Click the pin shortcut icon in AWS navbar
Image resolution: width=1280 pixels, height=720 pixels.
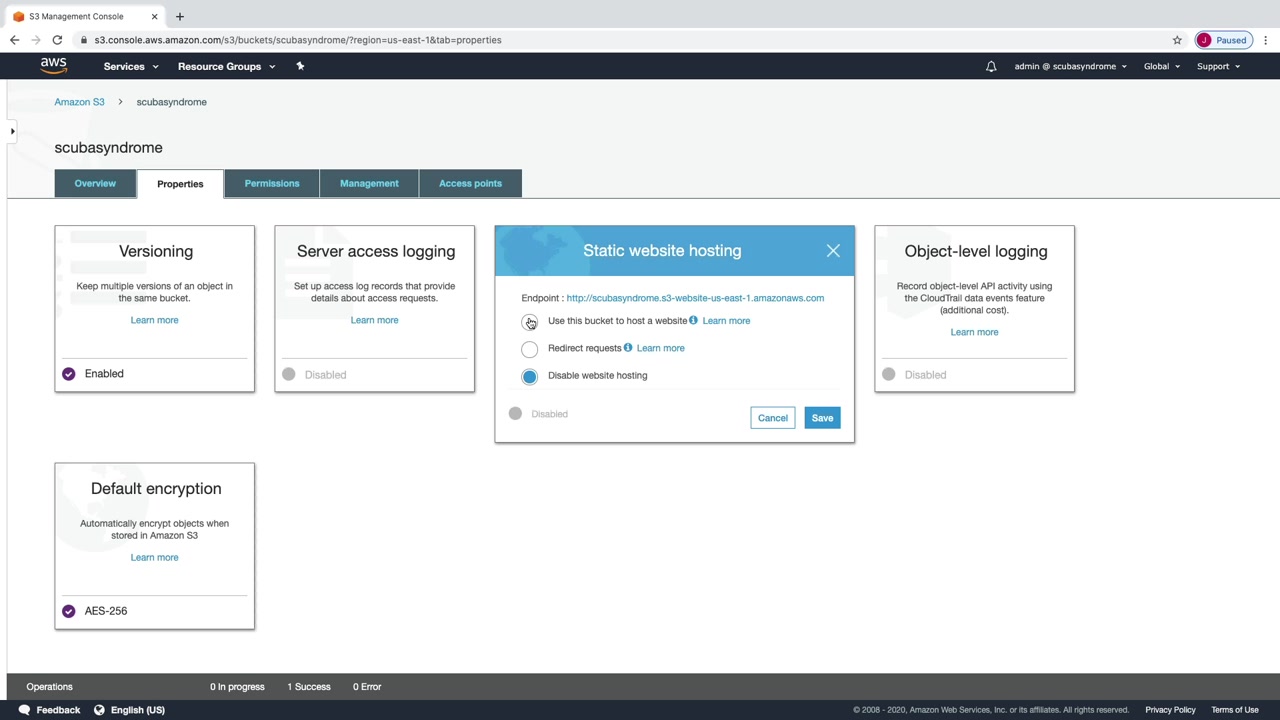pyautogui.click(x=300, y=66)
